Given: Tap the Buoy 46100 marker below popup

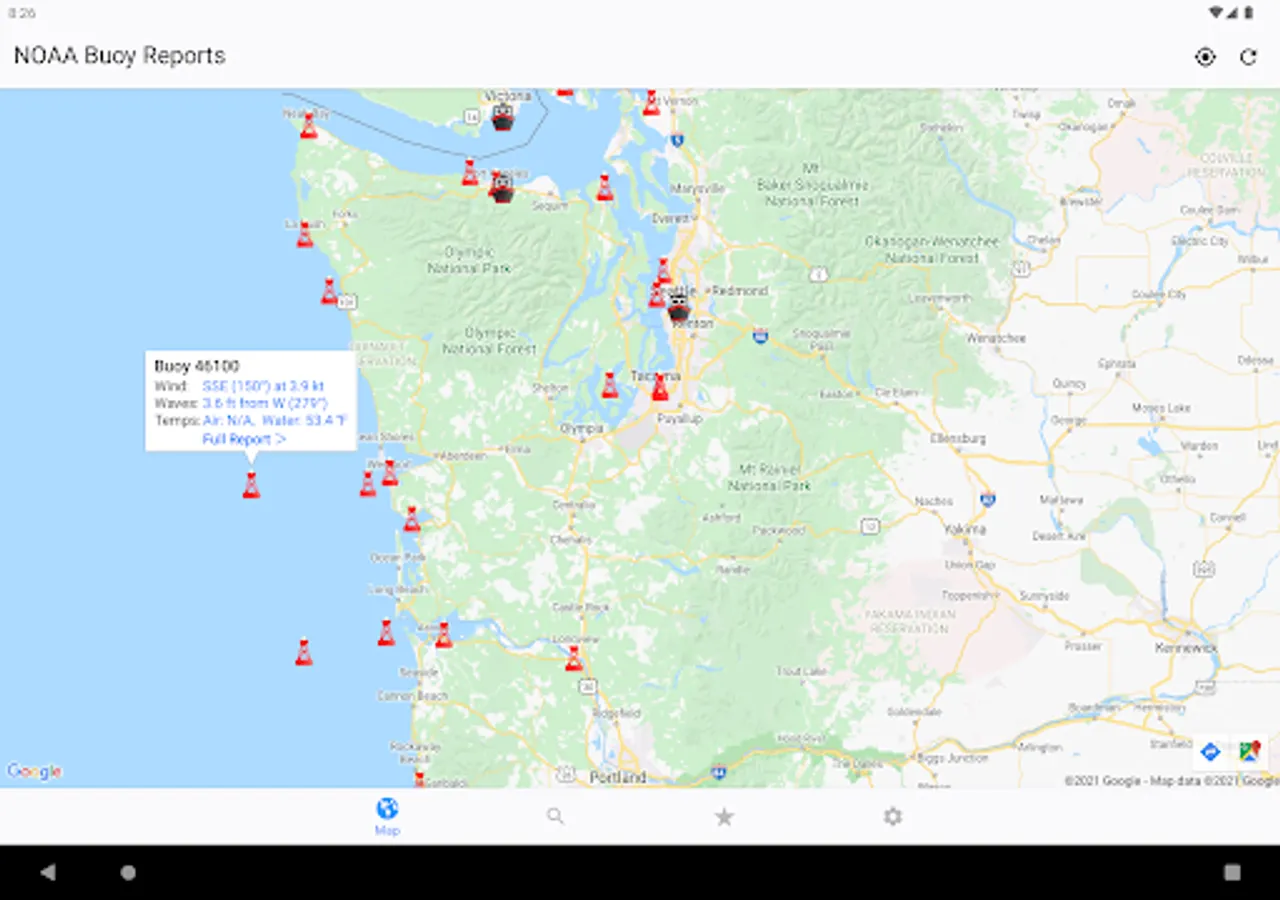Looking at the screenshot, I should [x=251, y=485].
